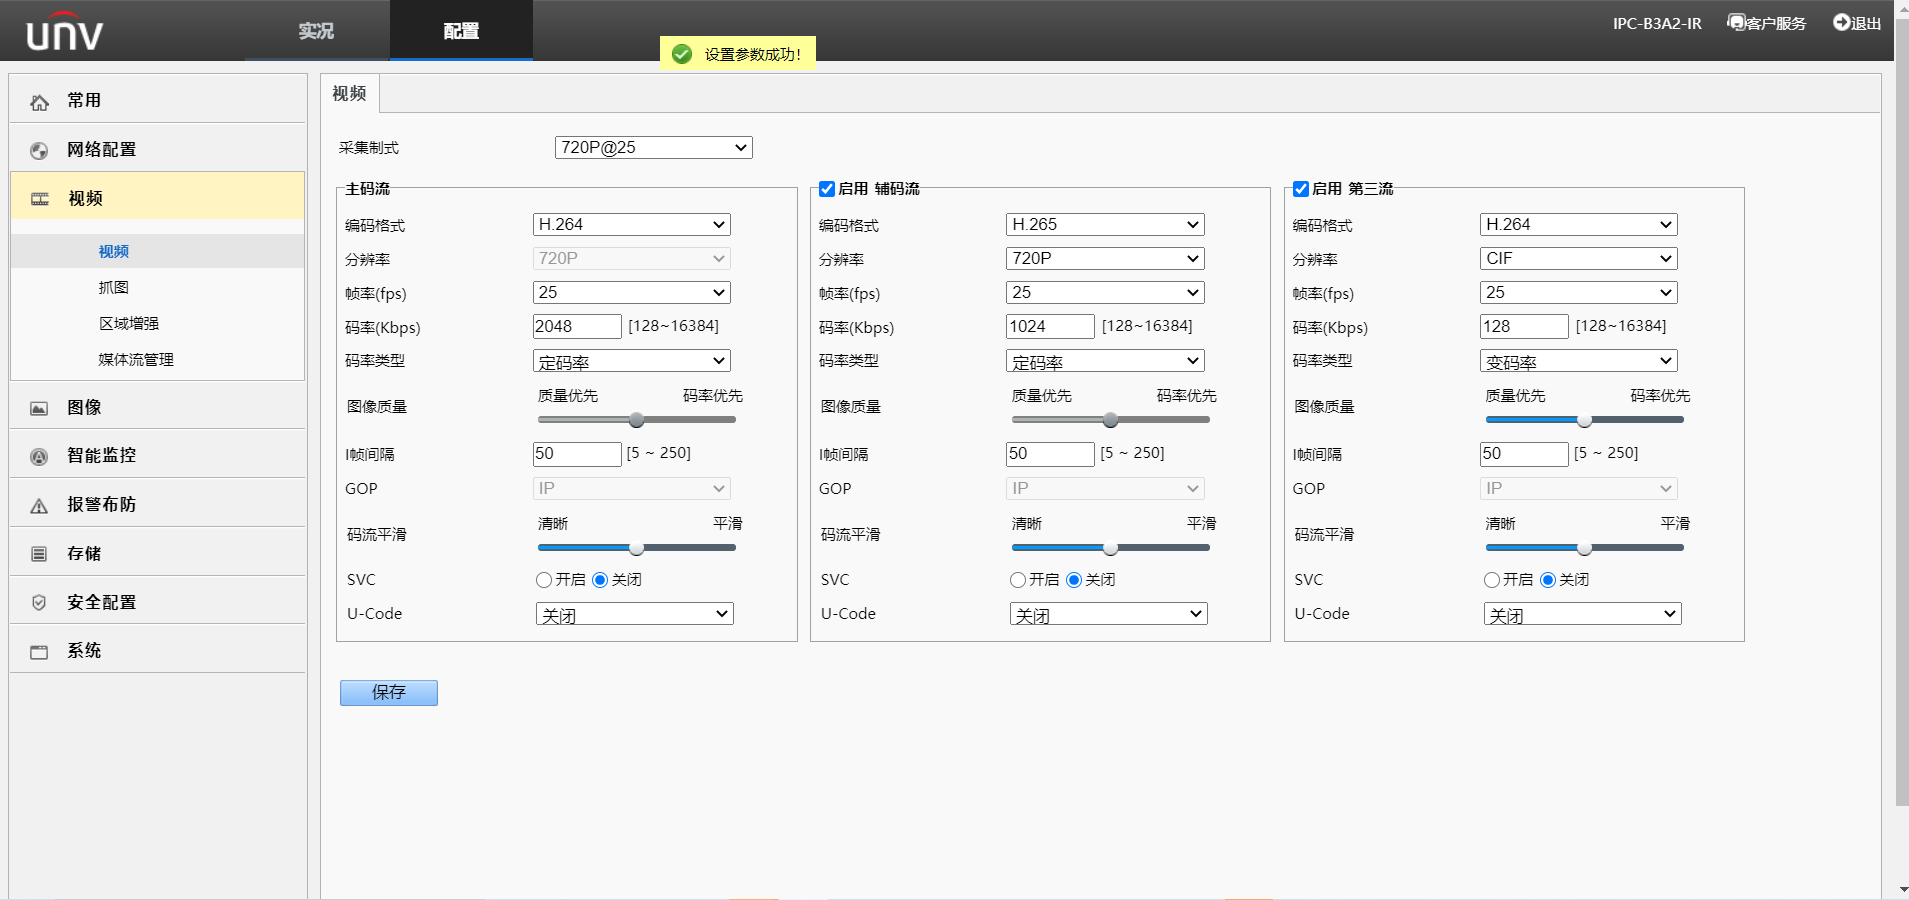Click main stream 码流平滑 slider handle
This screenshot has height=900, width=1909.
(637, 548)
